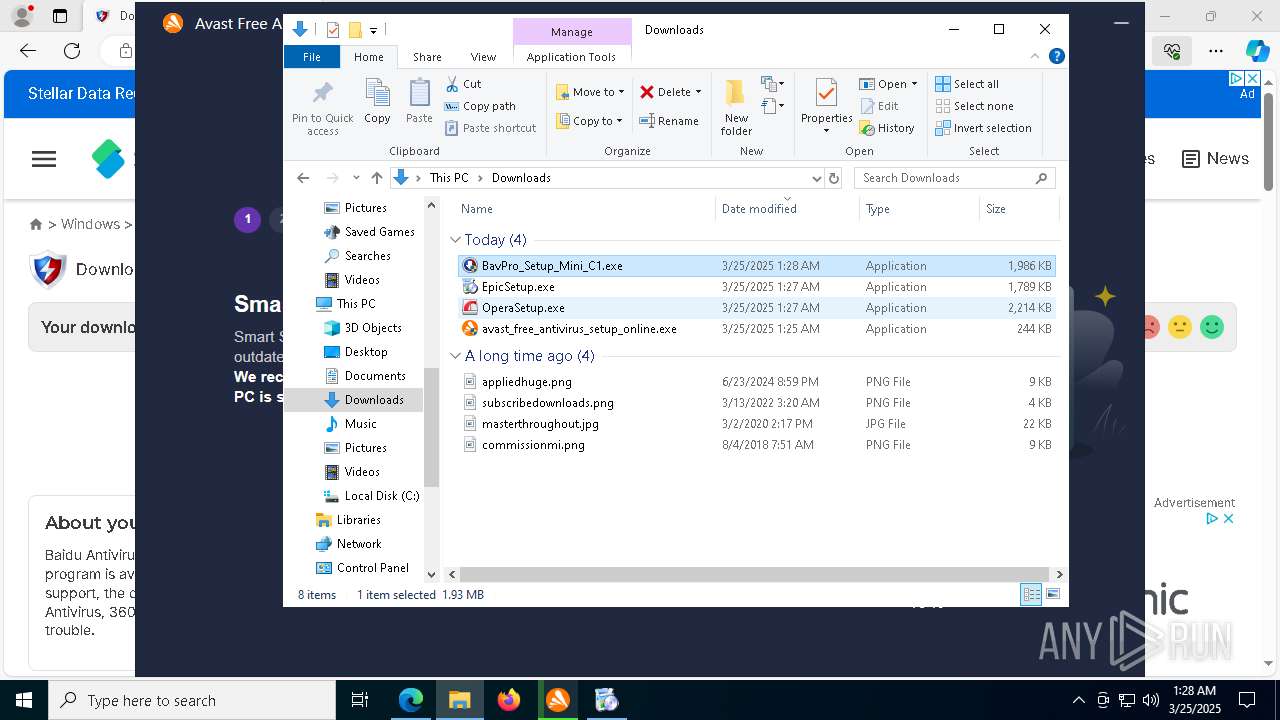Open the Copy to dropdown

(589, 121)
